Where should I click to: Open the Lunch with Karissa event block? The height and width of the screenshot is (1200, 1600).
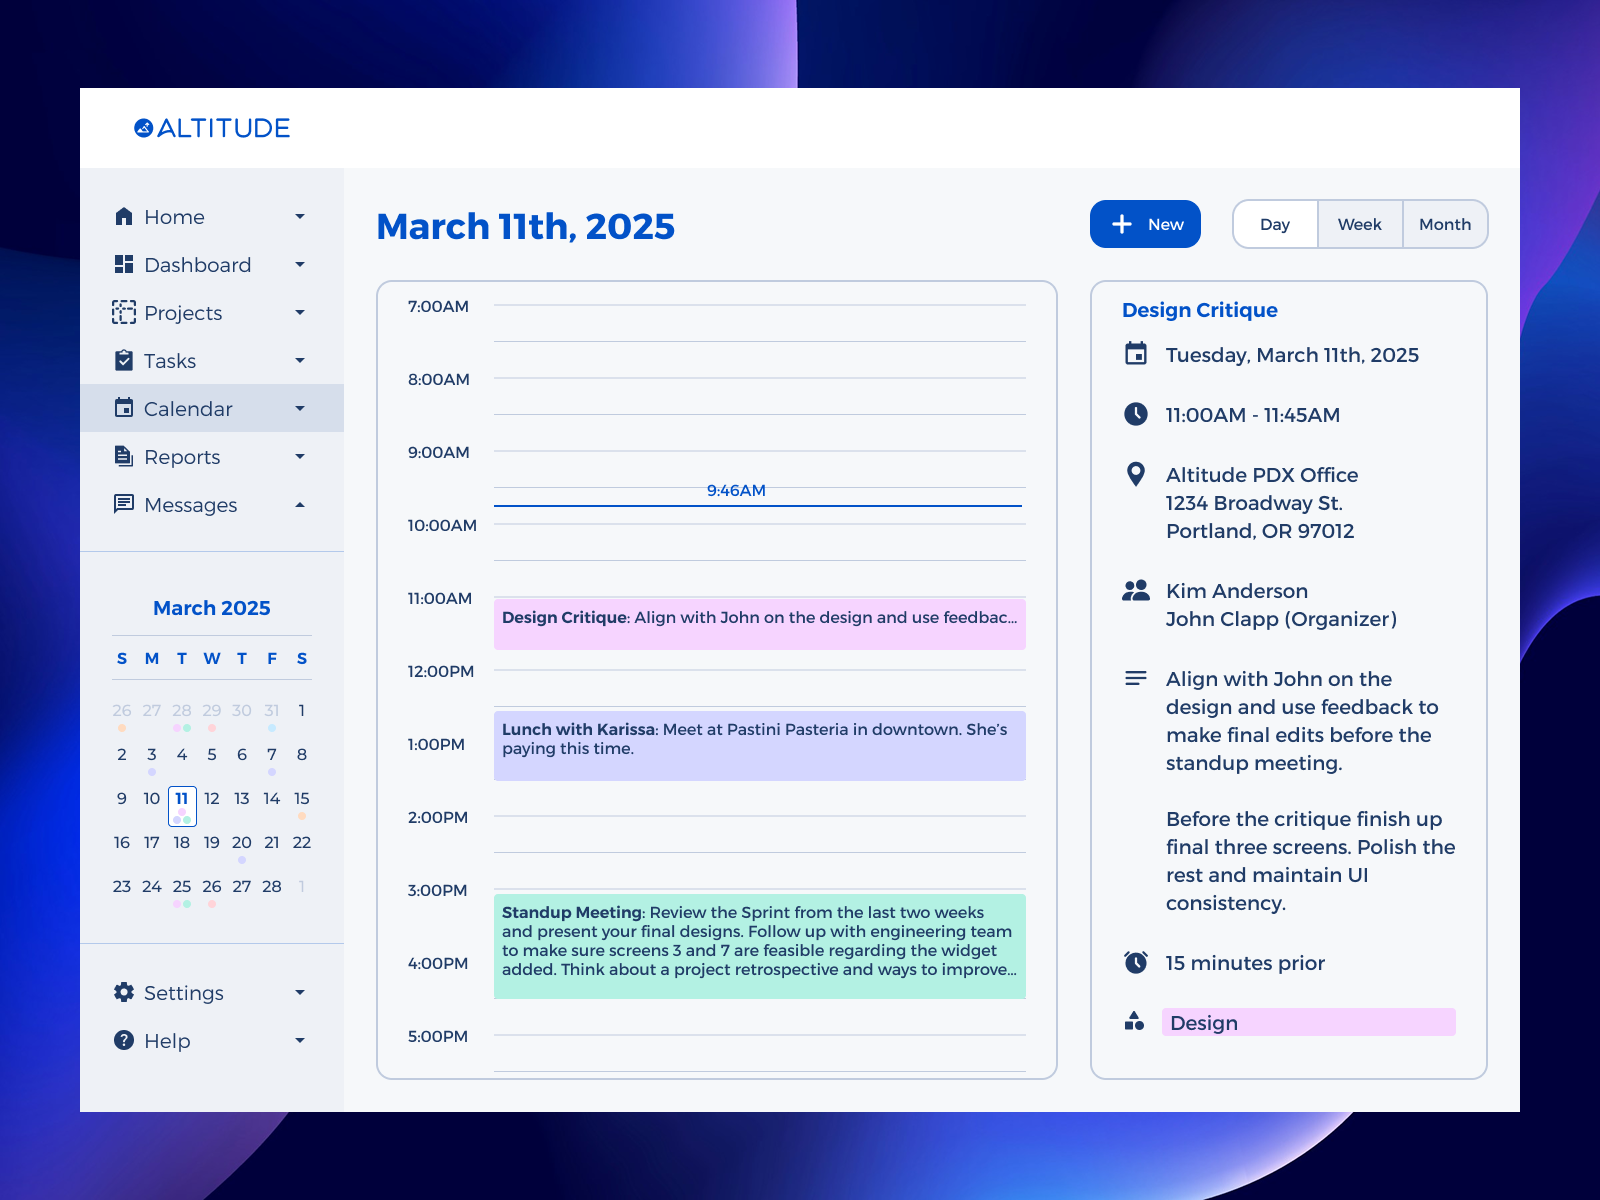pos(758,745)
